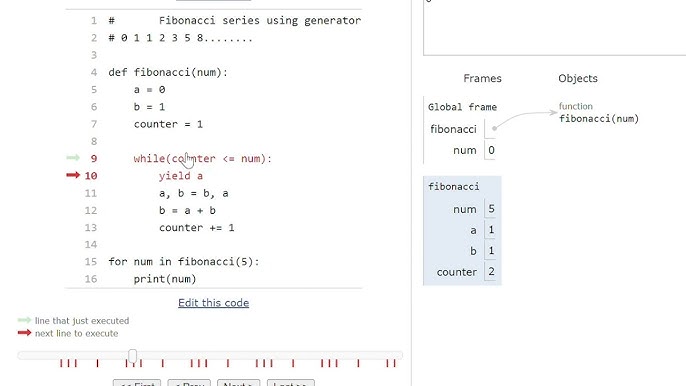686x386 pixels.
Task: Click the green just-executed arrow at line 9
Action: click(73, 158)
